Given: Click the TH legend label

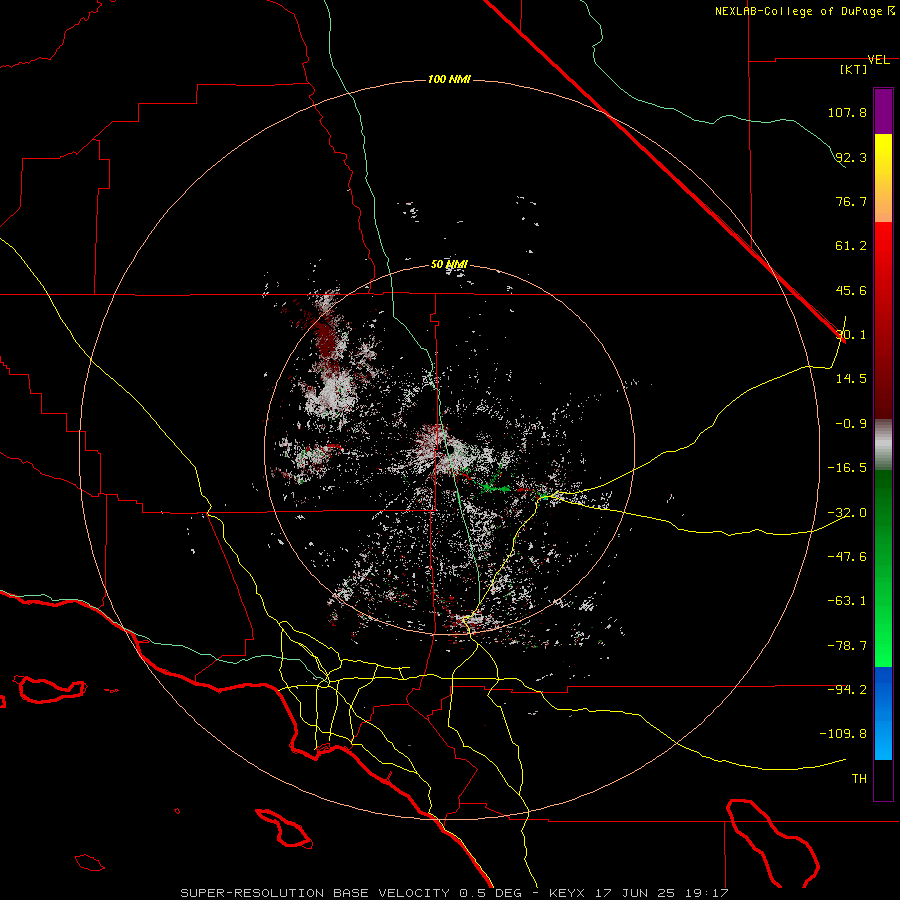Looking at the screenshot, I should (859, 779).
